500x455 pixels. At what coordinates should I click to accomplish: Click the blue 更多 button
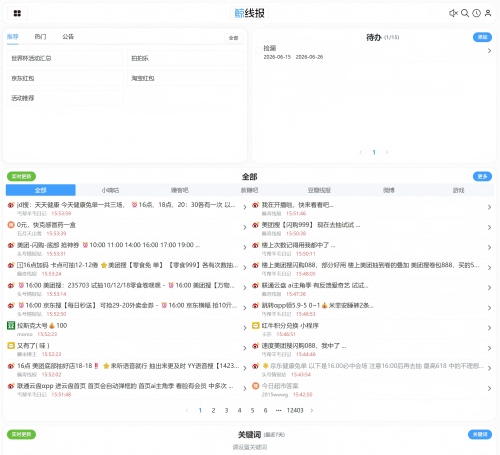click(x=482, y=176)
